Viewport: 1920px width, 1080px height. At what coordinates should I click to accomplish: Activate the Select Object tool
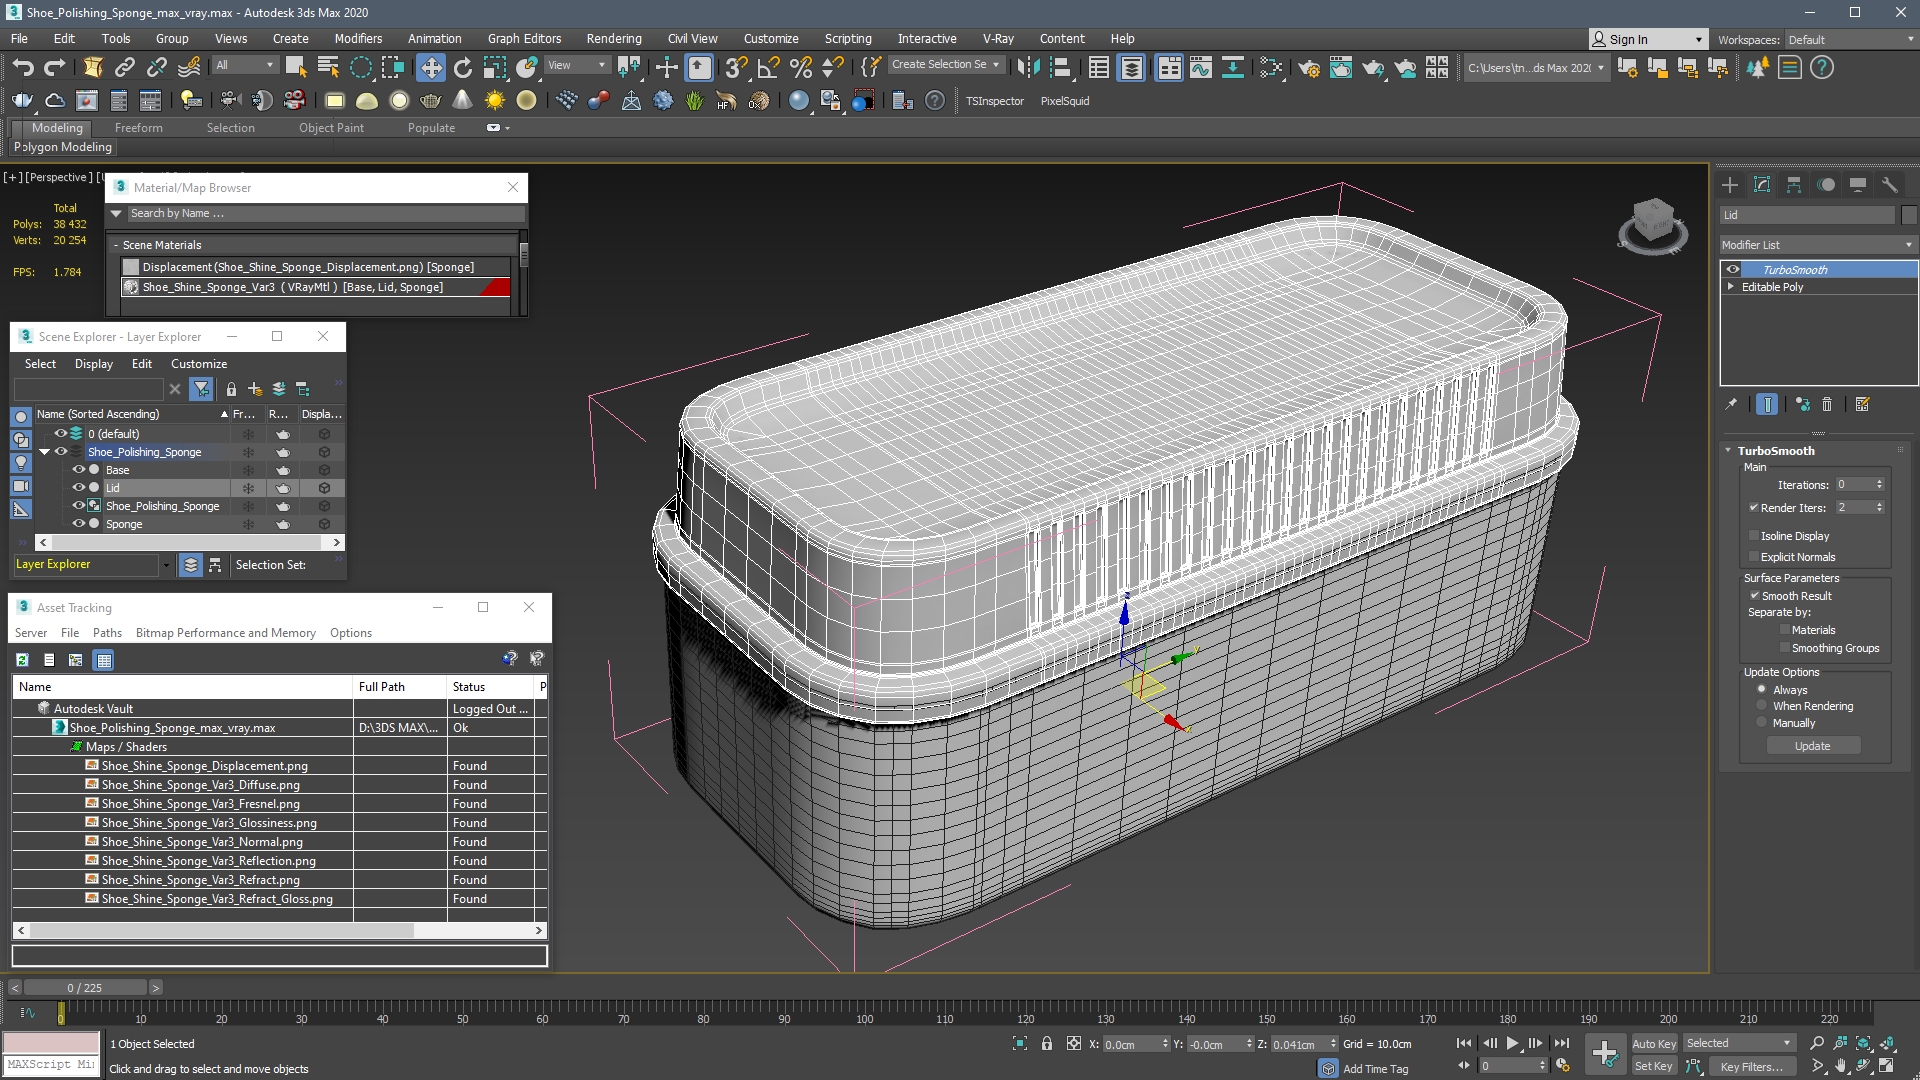[x=296, y=67]
